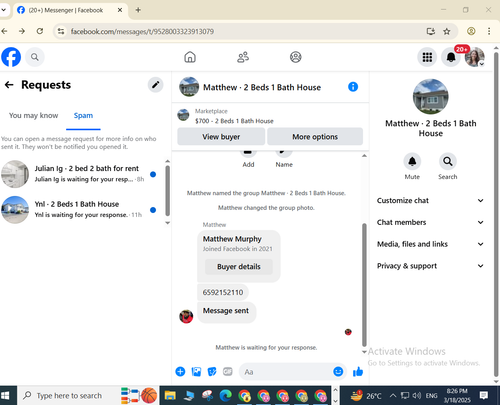This screenshot has height=405, width=500.
Task: Select the Messenger | Facebook browser tab
Action: pos(70,10)
